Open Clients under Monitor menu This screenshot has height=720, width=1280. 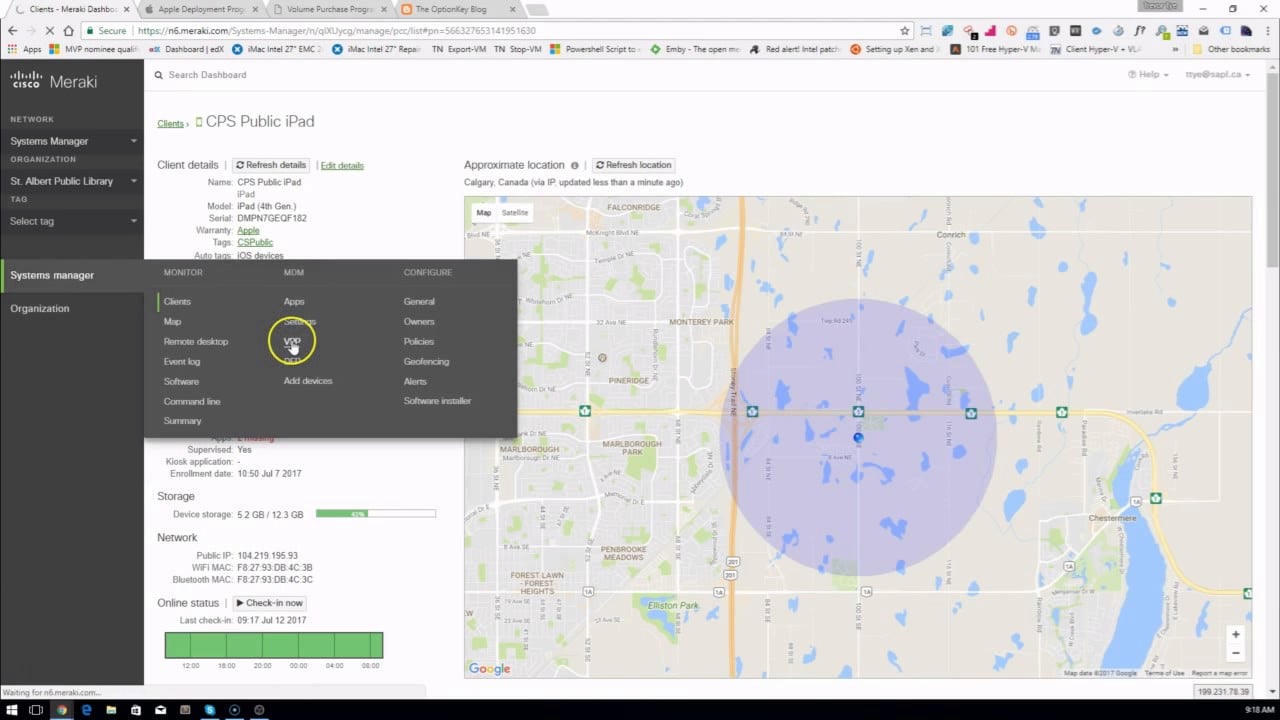coord(177,301)
